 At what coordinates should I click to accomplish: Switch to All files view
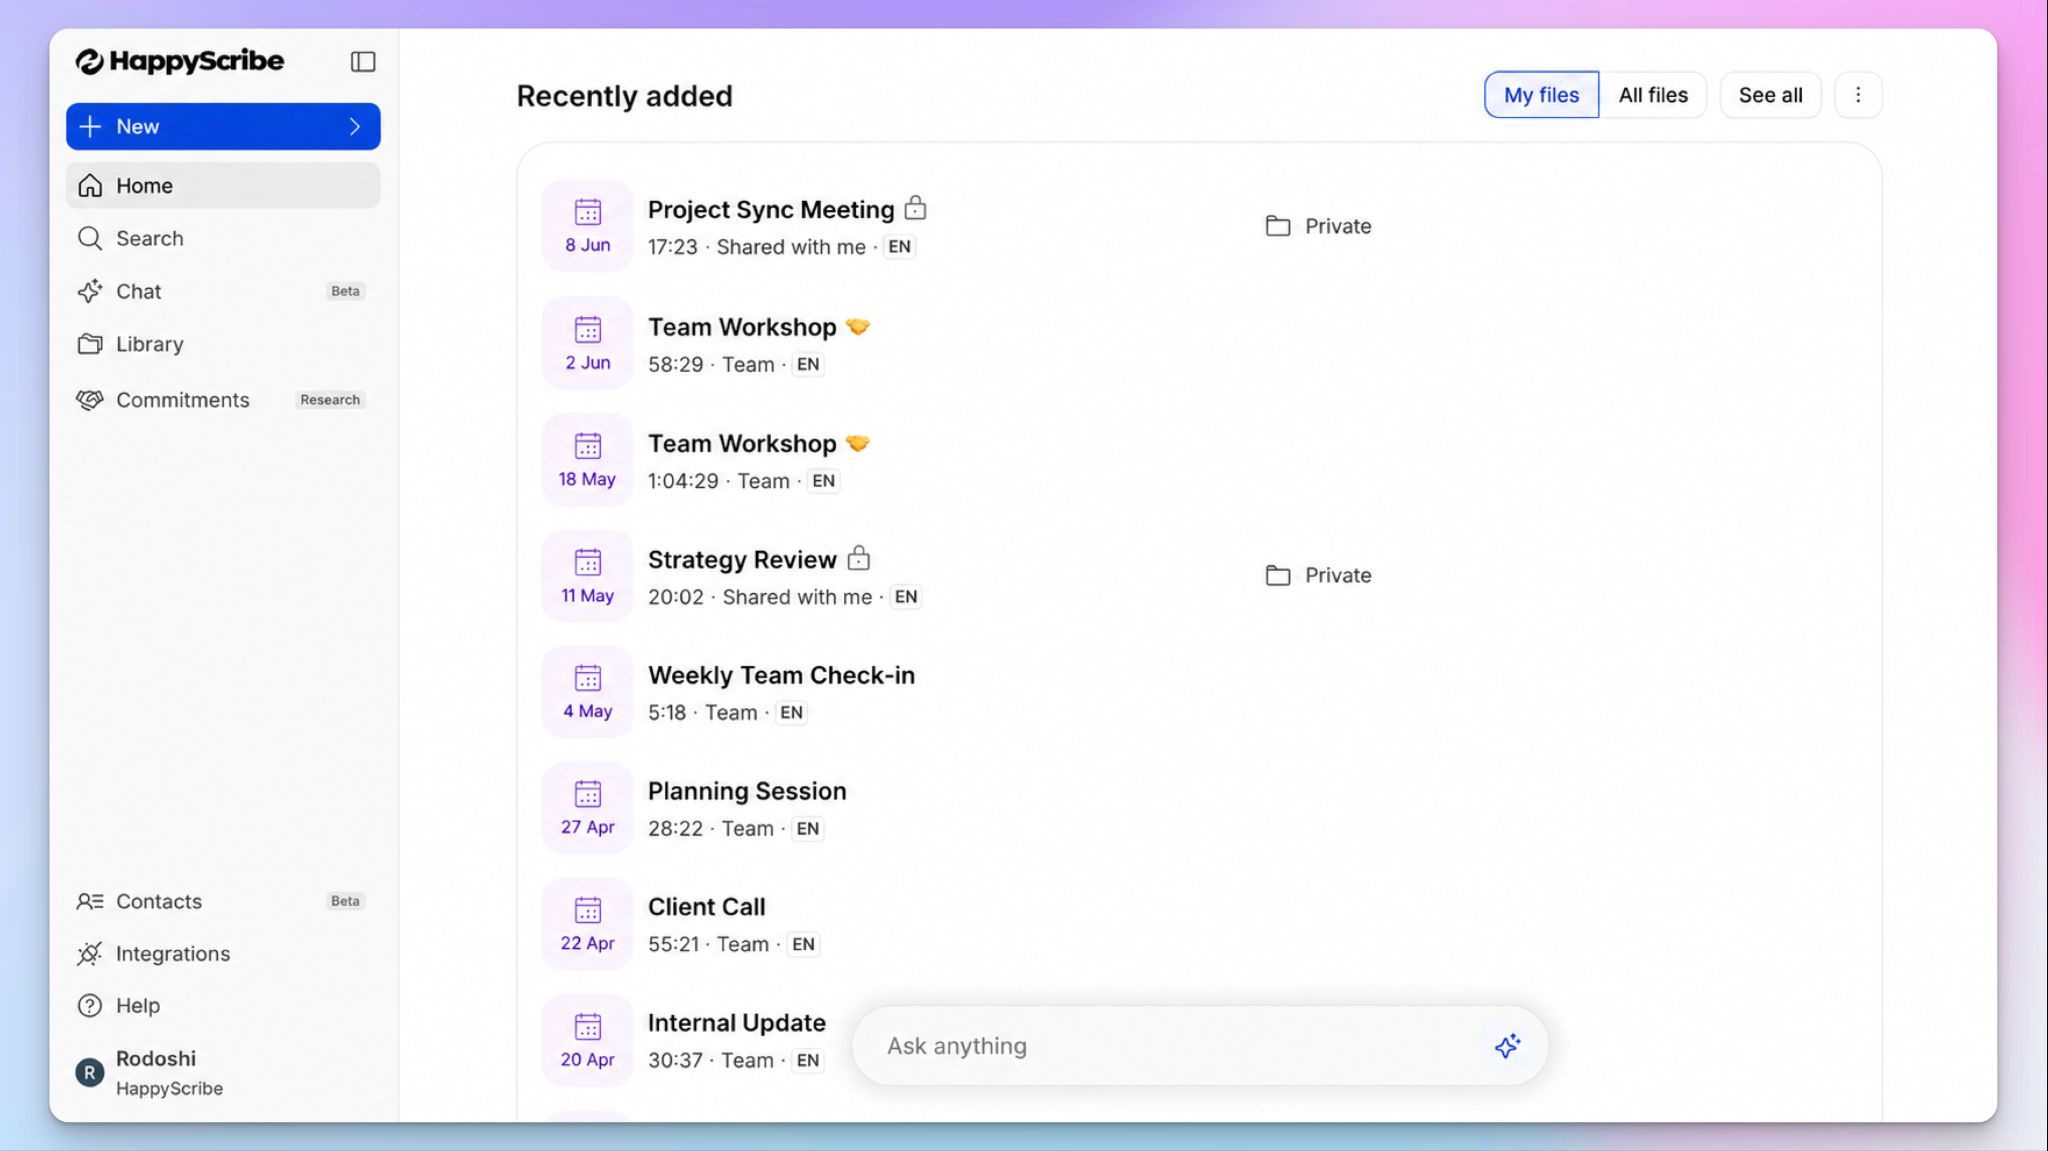(x=1653, y=95)
